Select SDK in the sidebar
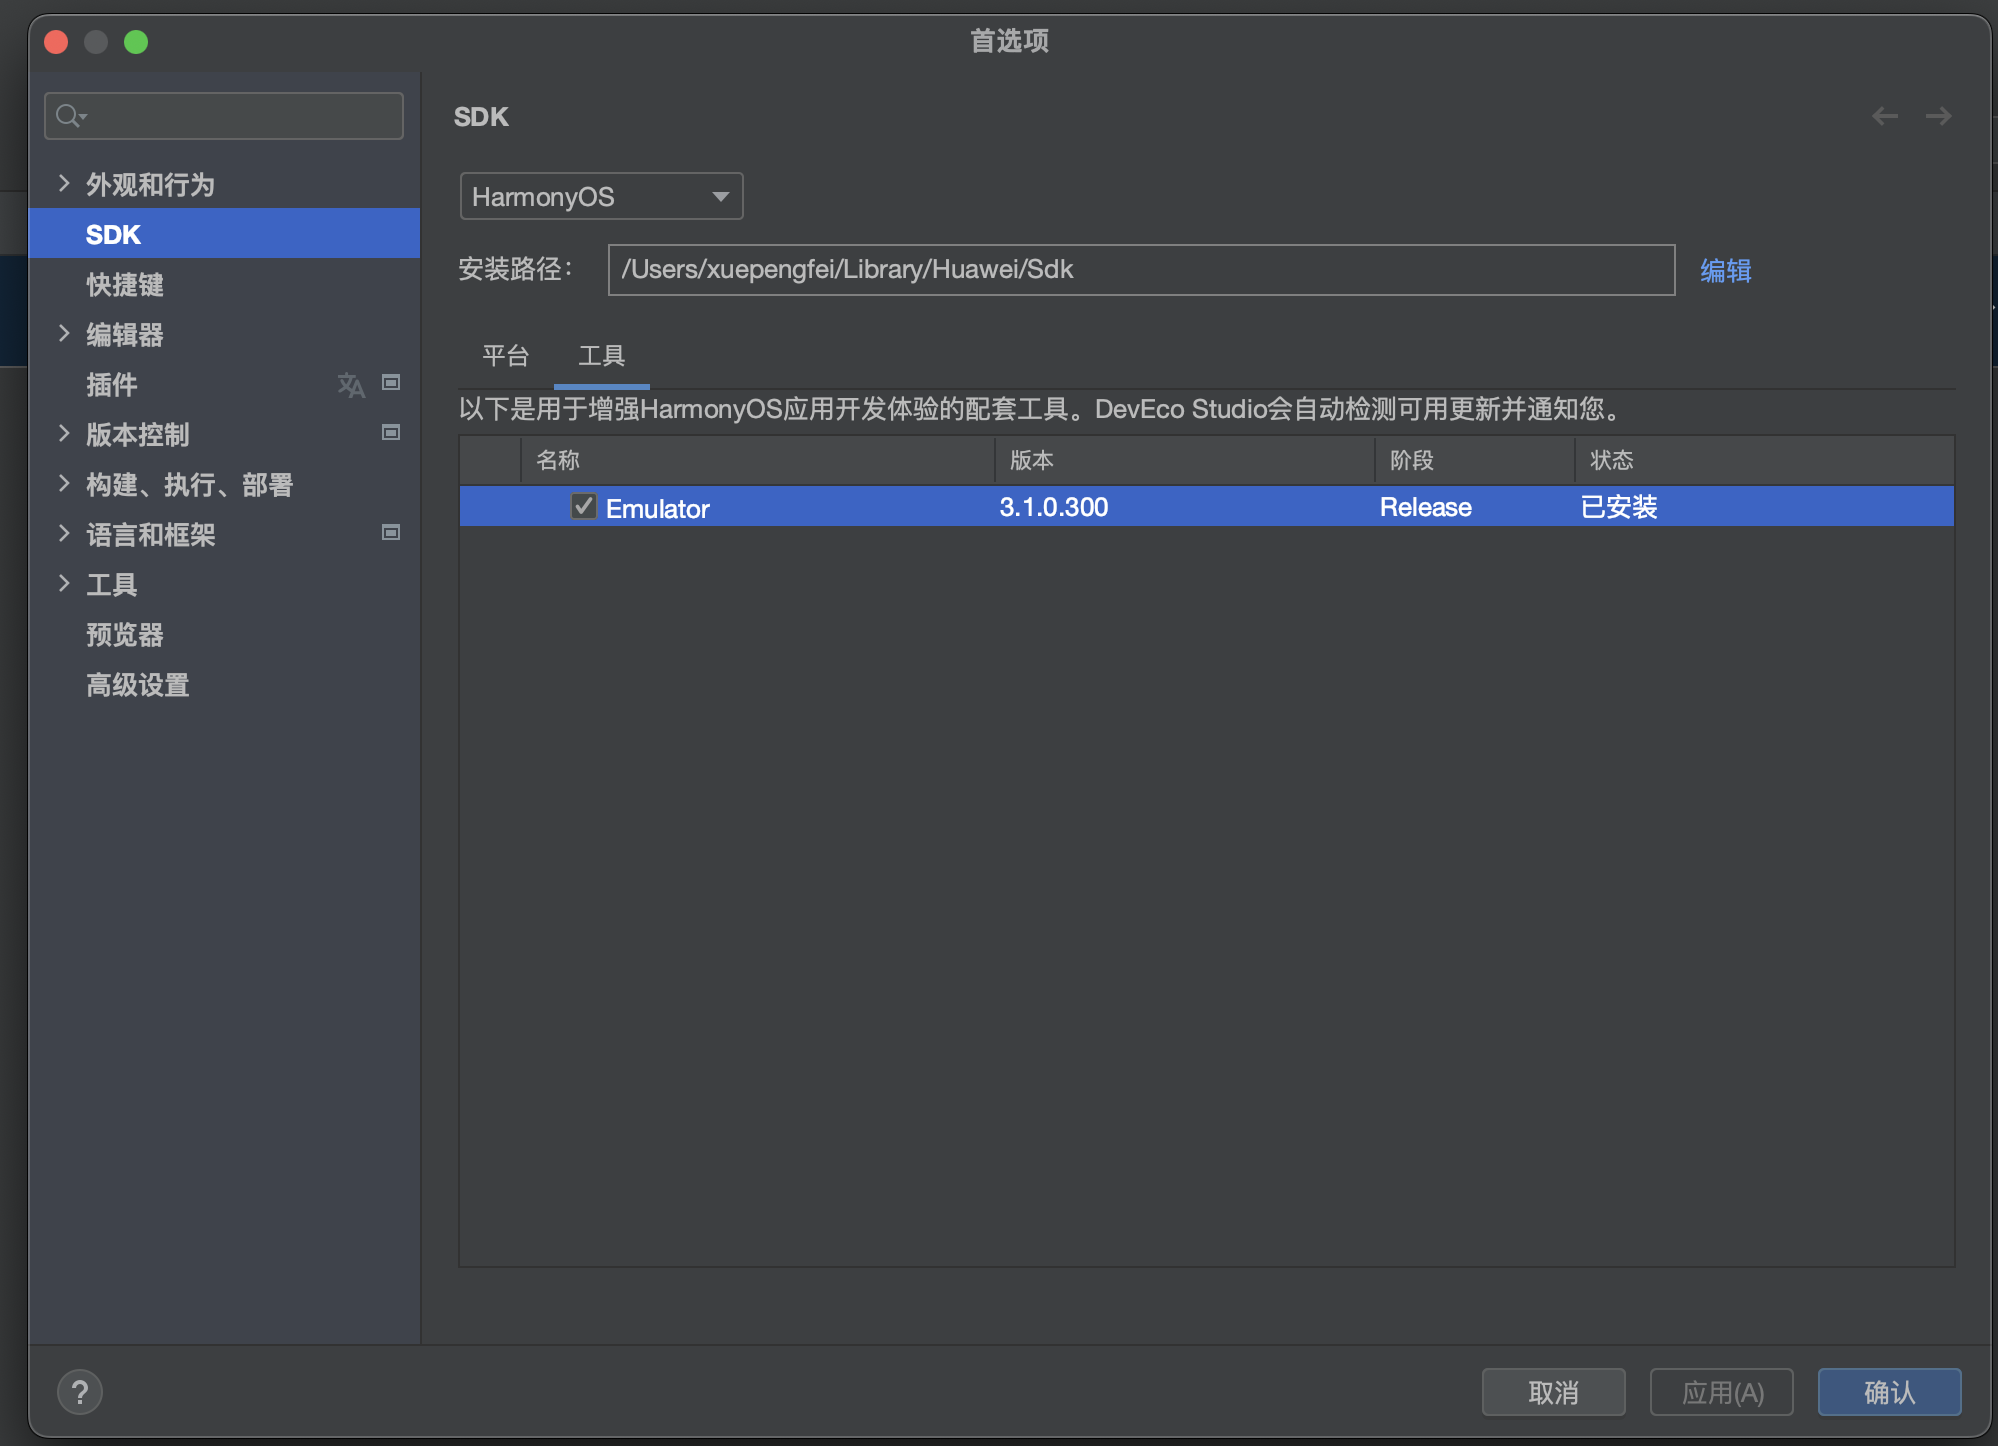 pyautogui.click(x=224, y=234)
